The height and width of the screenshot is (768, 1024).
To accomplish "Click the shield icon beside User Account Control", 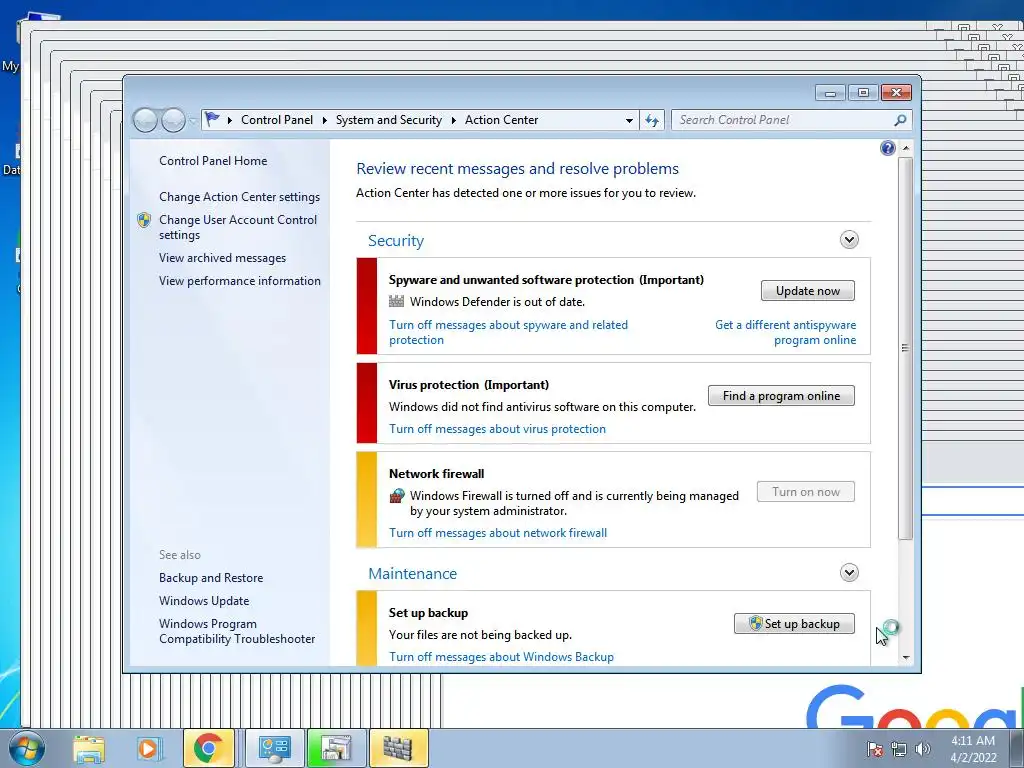I will tap(144, 220).
